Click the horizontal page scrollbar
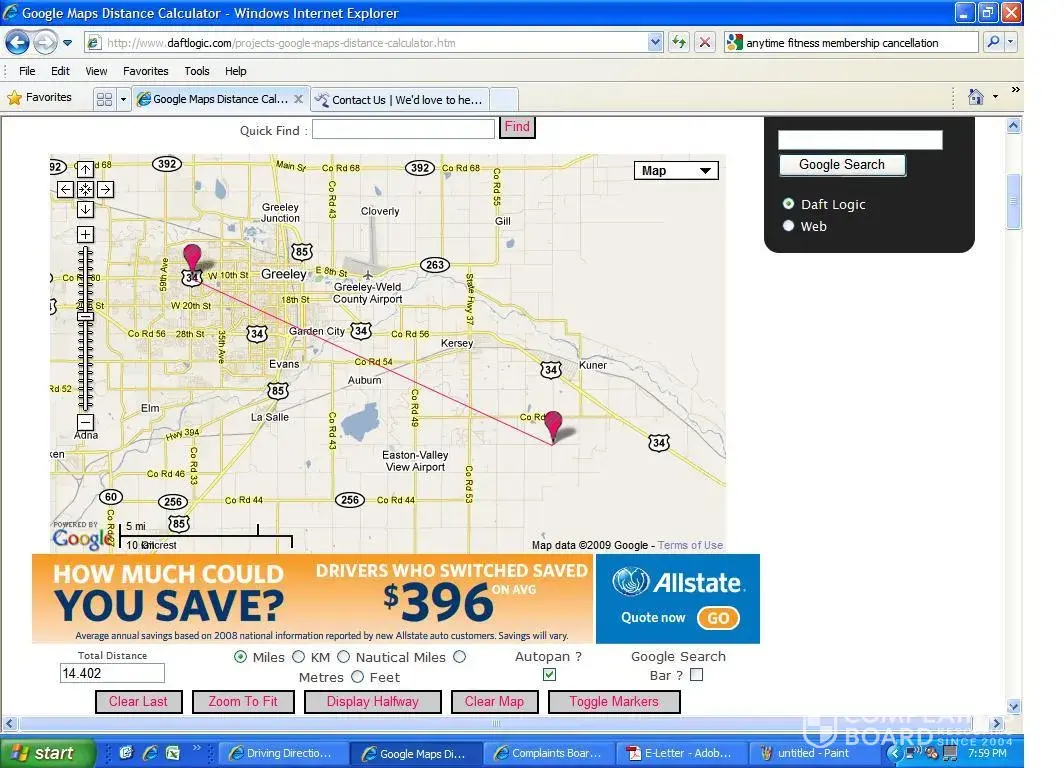The image size is (1064, 768). (x=496, y=723)
